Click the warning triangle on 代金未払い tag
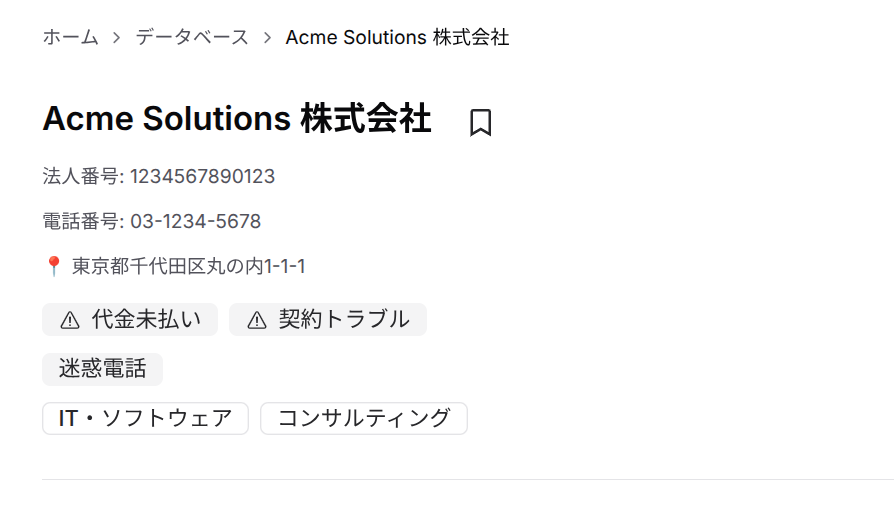 70,320
